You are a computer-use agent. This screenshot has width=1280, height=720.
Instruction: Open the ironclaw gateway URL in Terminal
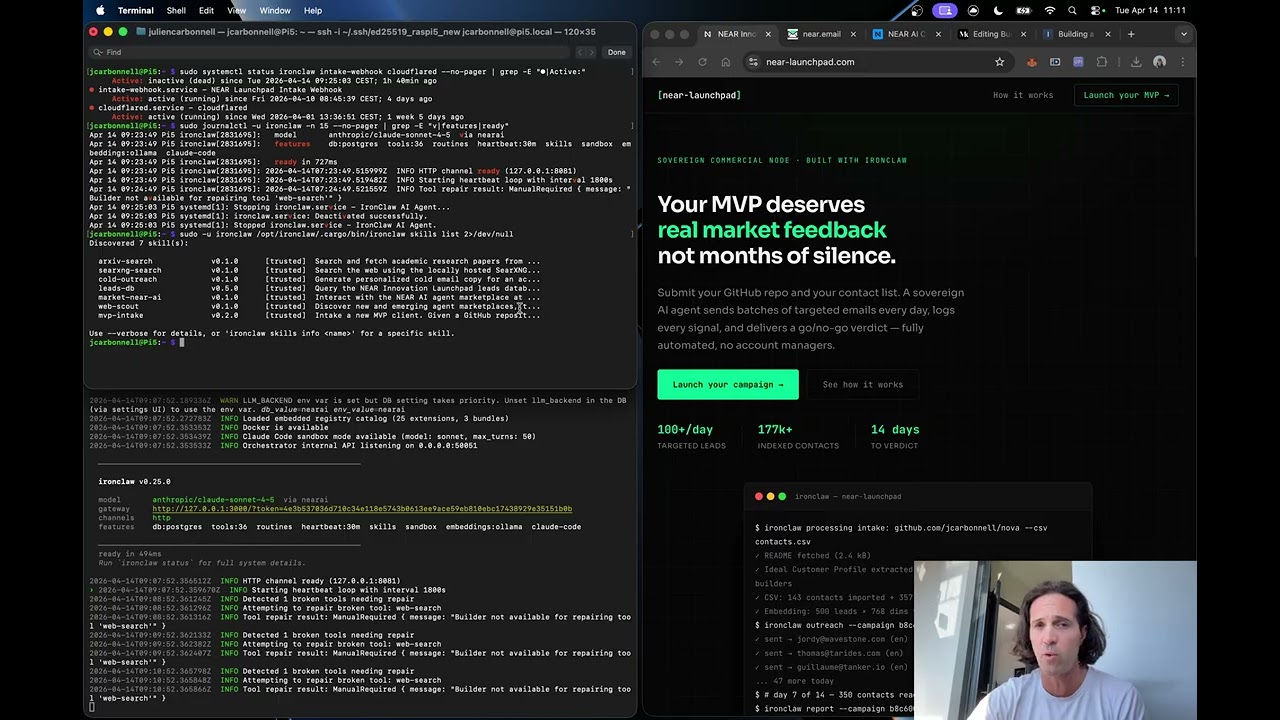362,509
